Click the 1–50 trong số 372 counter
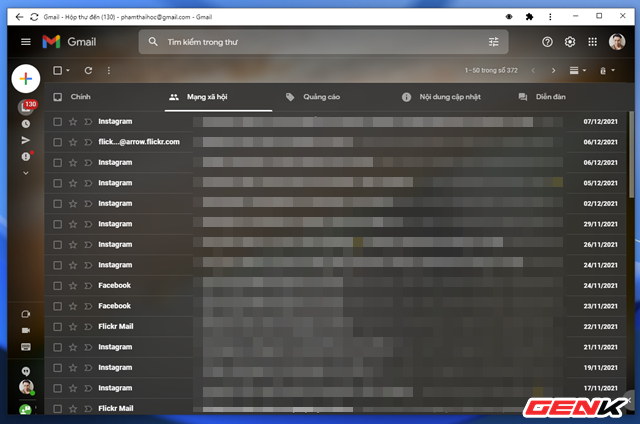640x424 pixels. coord(491,71)
